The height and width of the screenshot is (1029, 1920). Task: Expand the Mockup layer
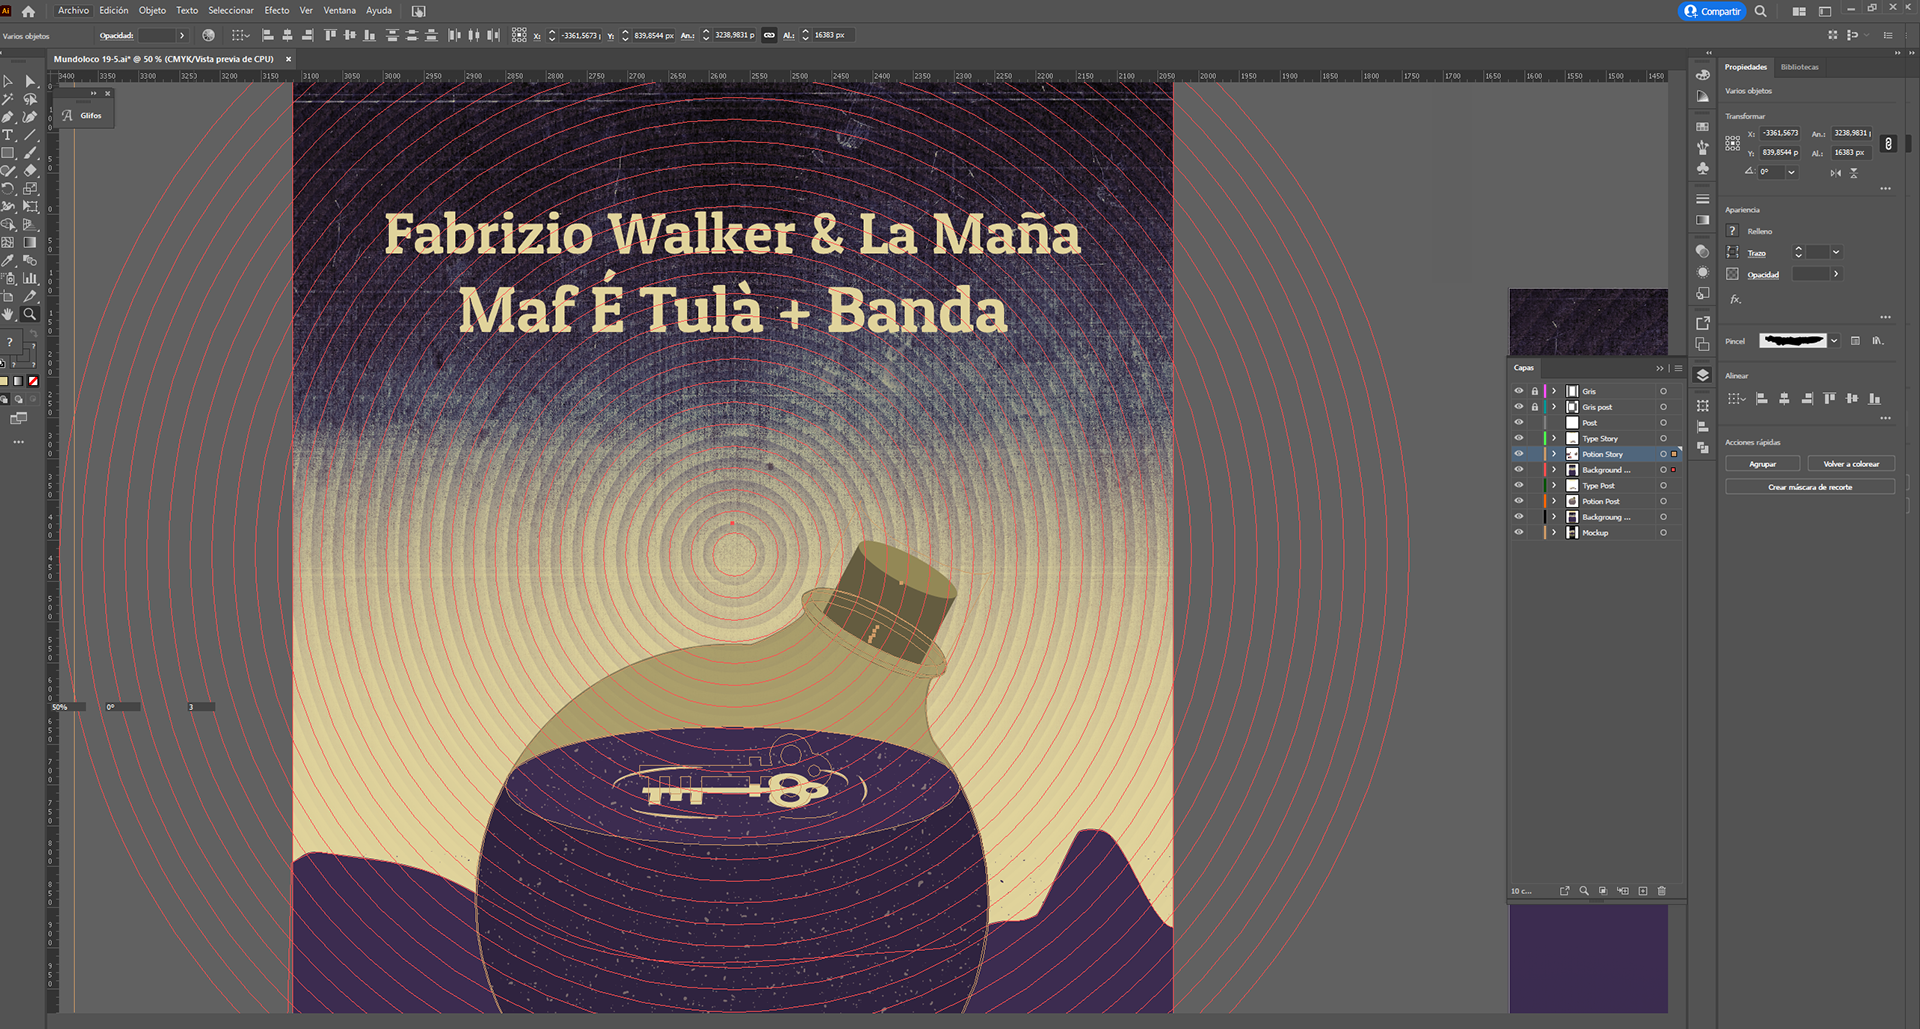click(1554, 532)
